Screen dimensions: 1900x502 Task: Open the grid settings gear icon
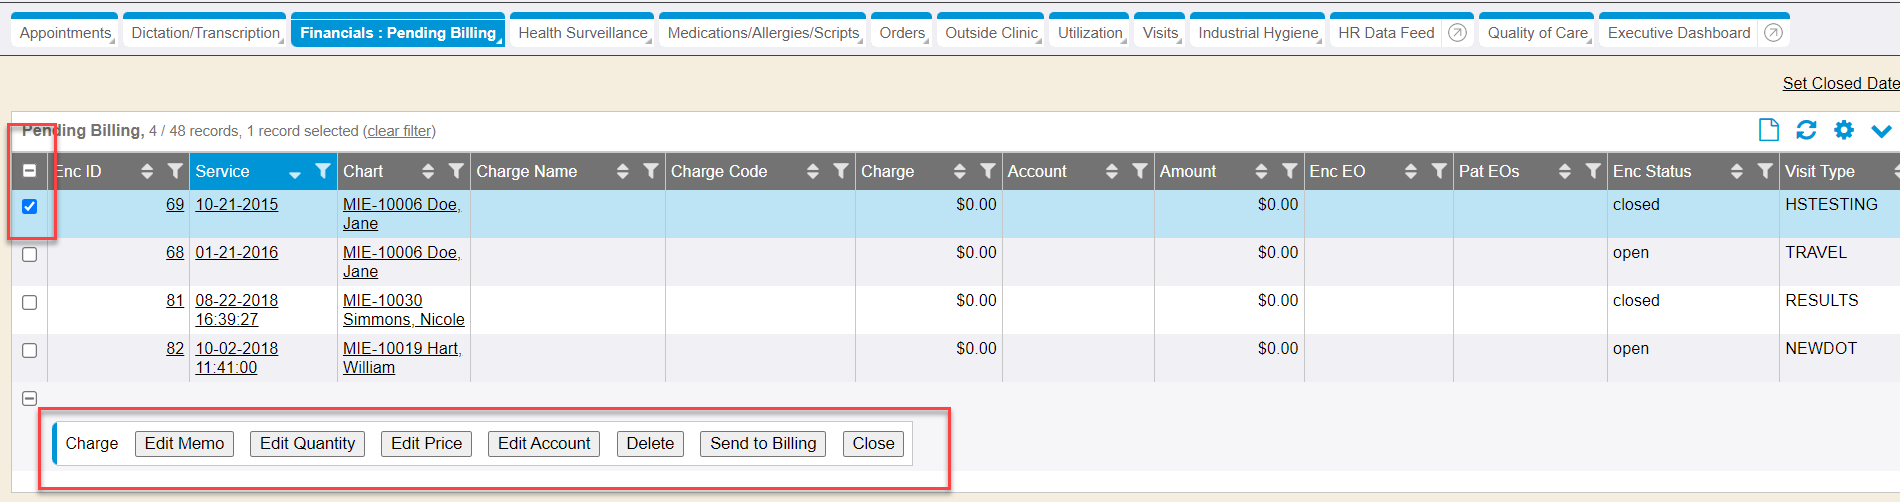tap(1844, 130)
